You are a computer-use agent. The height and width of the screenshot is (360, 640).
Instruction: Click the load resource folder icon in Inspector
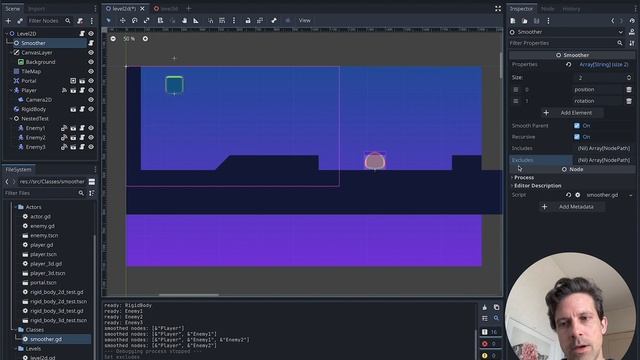[525, 21]
